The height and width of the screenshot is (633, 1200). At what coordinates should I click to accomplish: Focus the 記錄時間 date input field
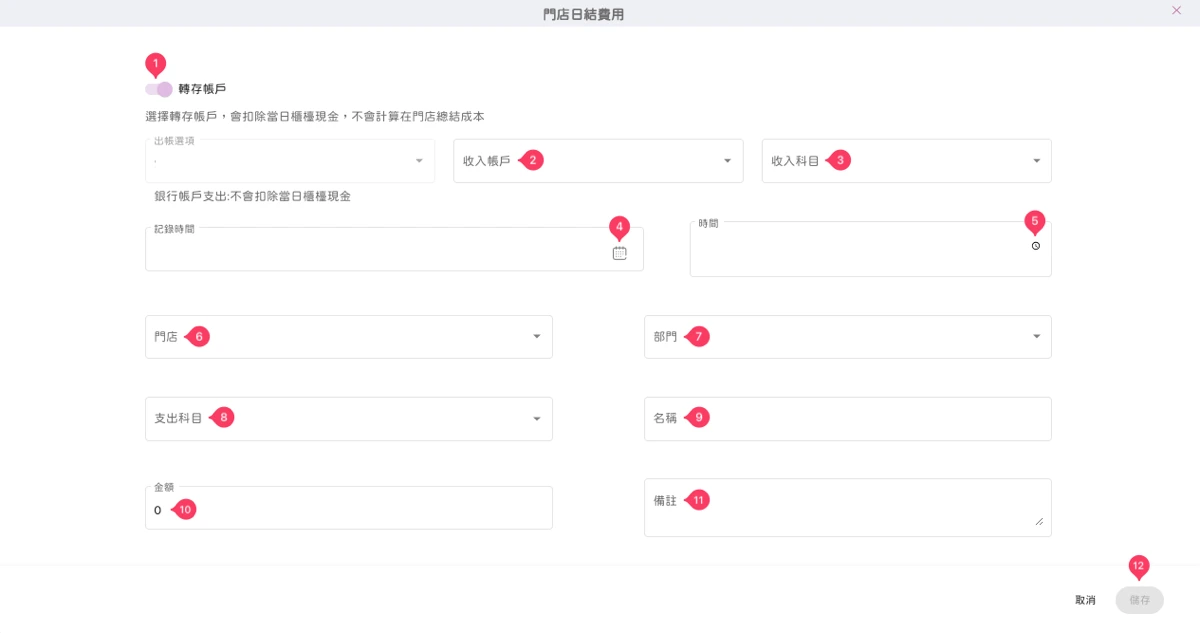pos(394,249)
